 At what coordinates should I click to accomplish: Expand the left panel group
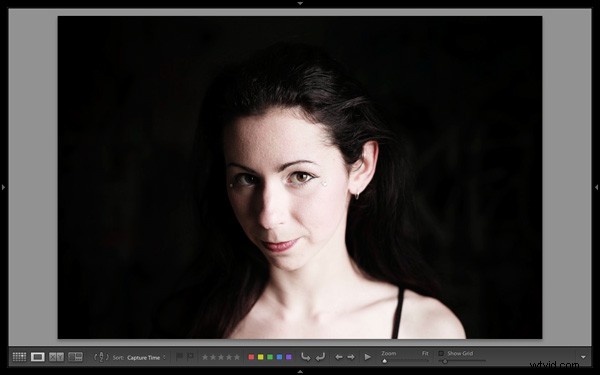tap(3, 188)
